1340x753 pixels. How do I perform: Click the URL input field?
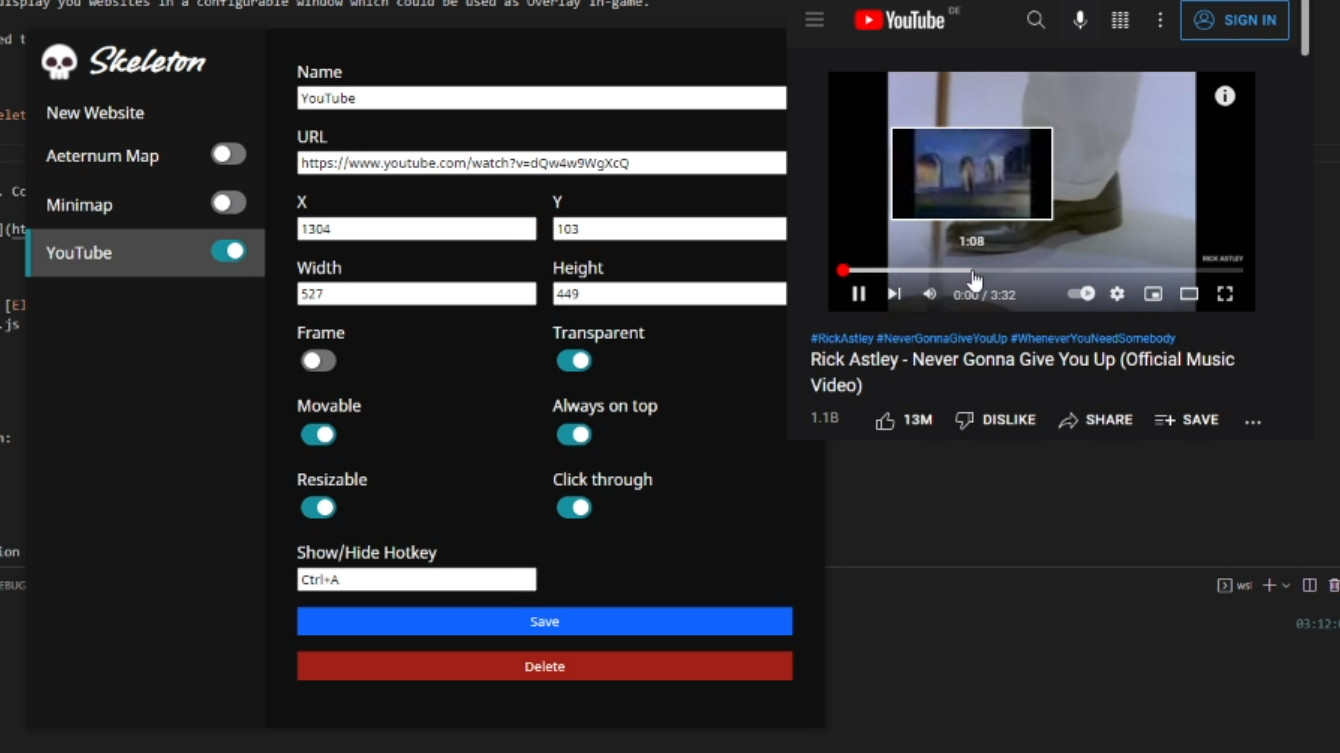(541, 163)
